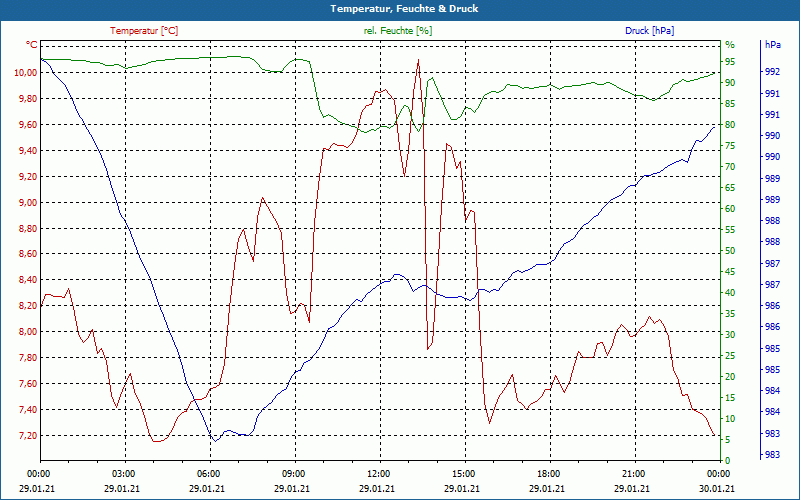Click the "9,20" temperature axis value
This screenshot has width=800, height=500.
pos(28,177)
